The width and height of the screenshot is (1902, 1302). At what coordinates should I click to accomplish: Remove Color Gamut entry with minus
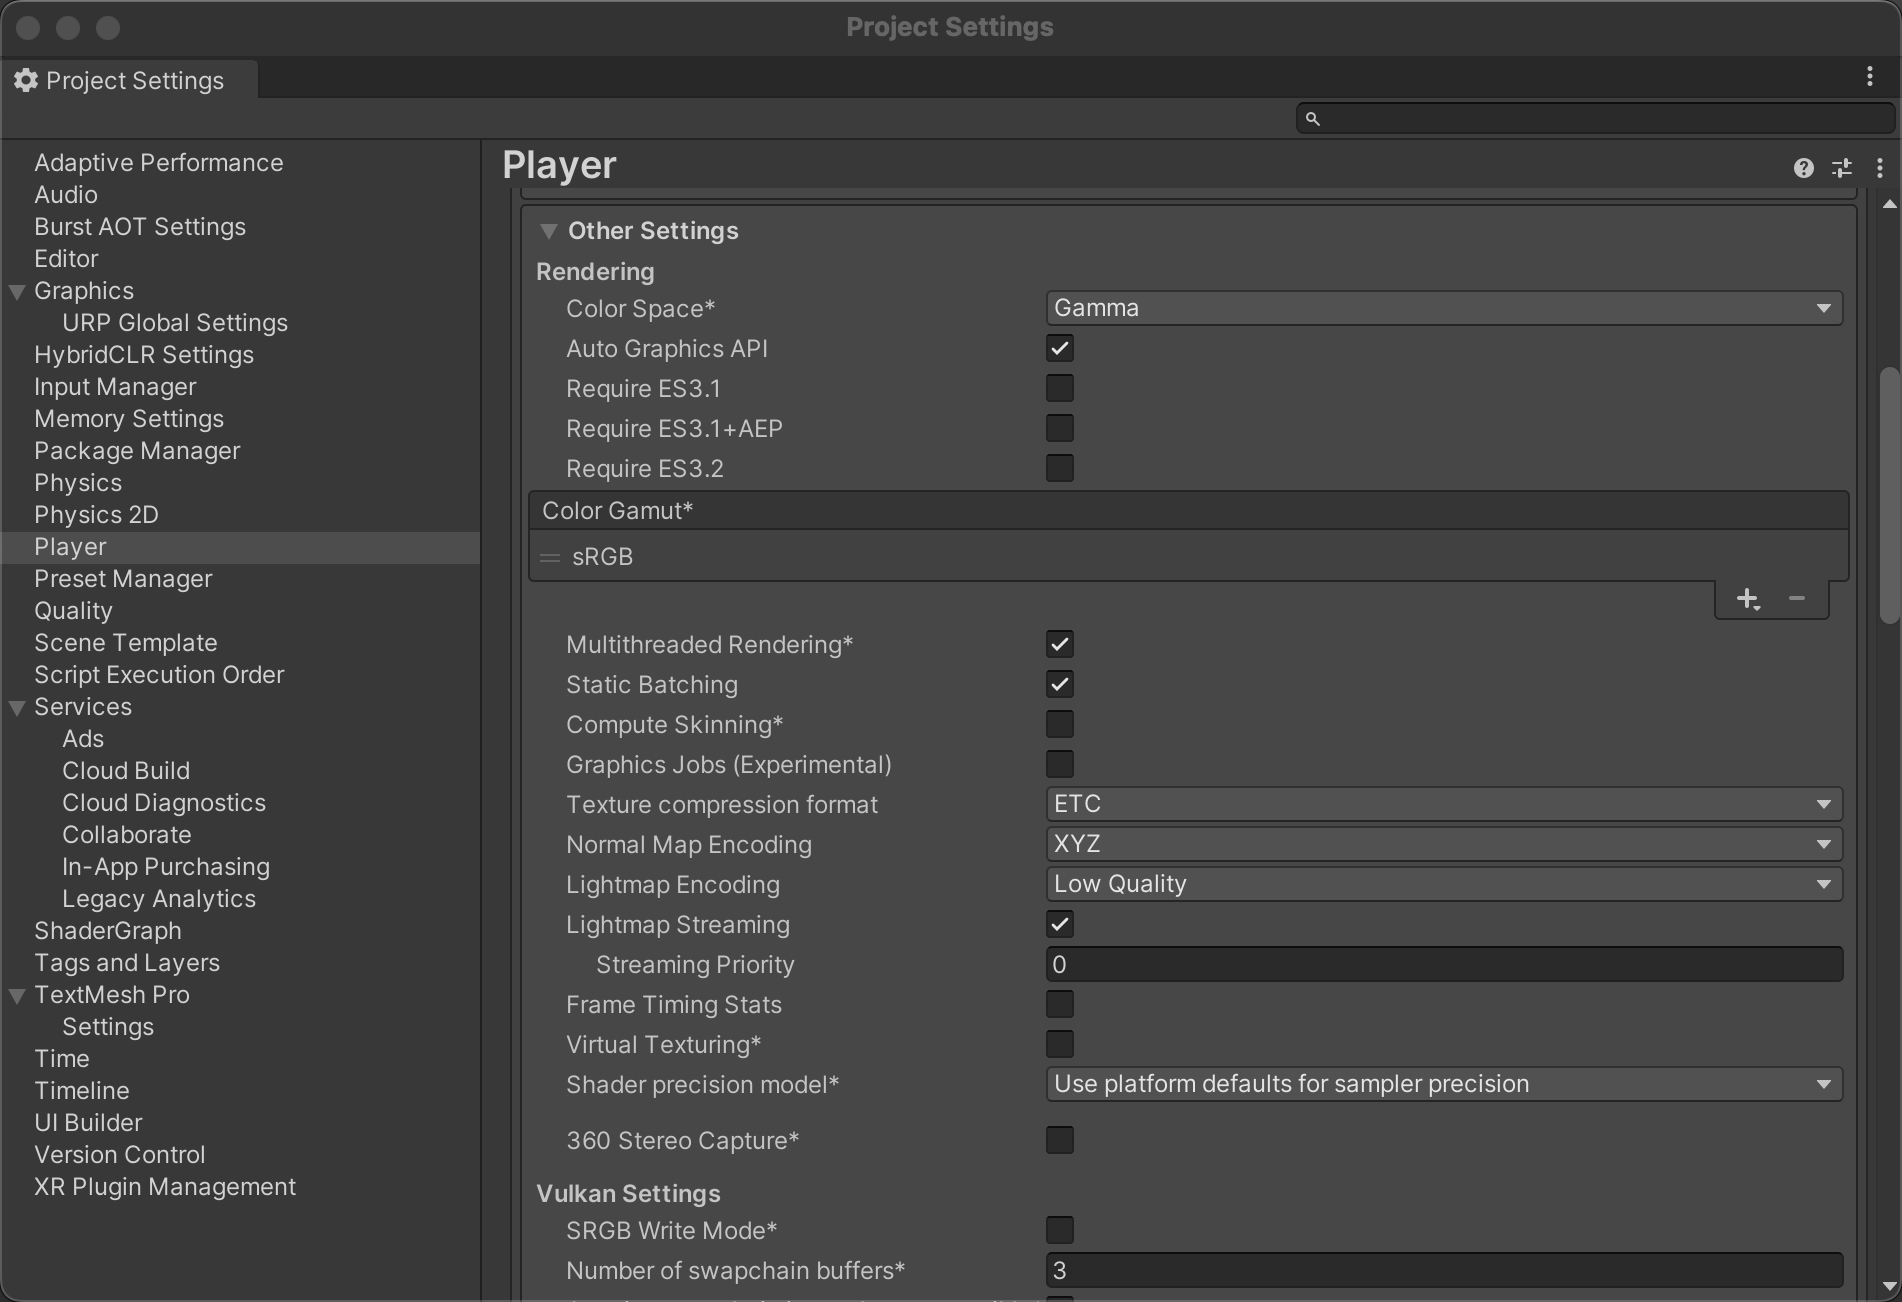click(x=1797, y=598)
